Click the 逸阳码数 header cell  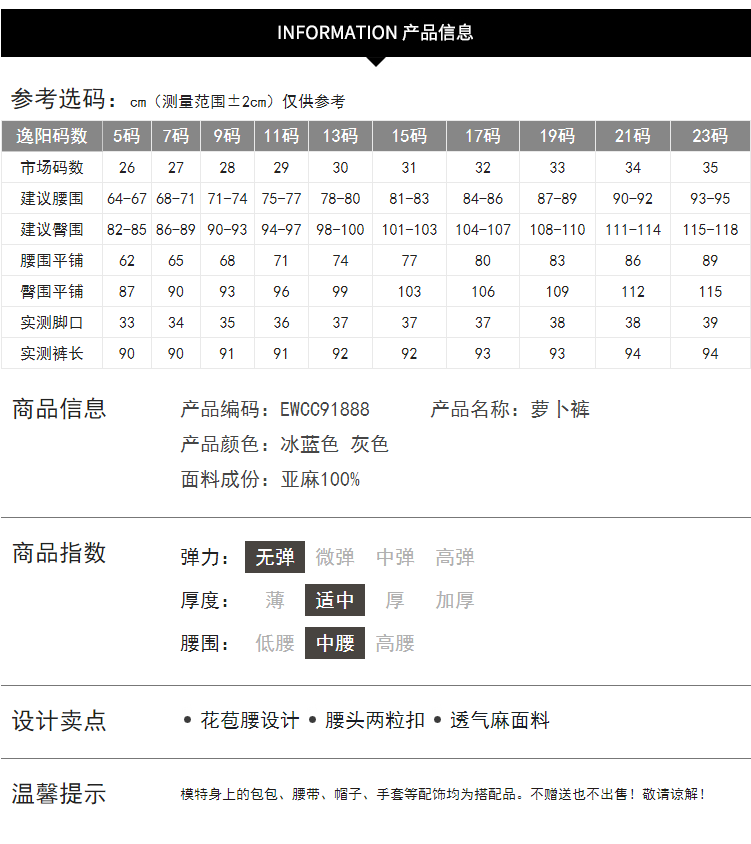click(x=52, y=136)
